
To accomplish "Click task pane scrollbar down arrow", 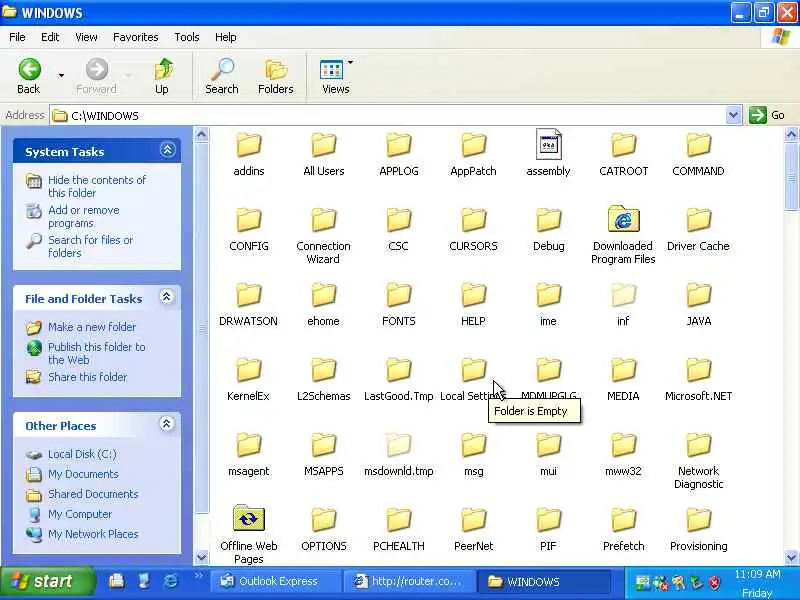I will point(202,557).
